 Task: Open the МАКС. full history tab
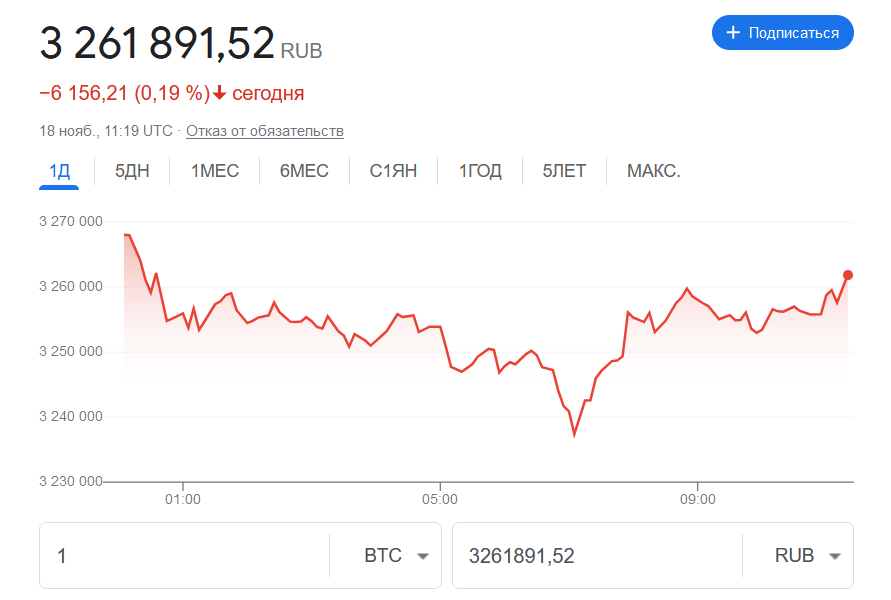click(x=653, y=171)
